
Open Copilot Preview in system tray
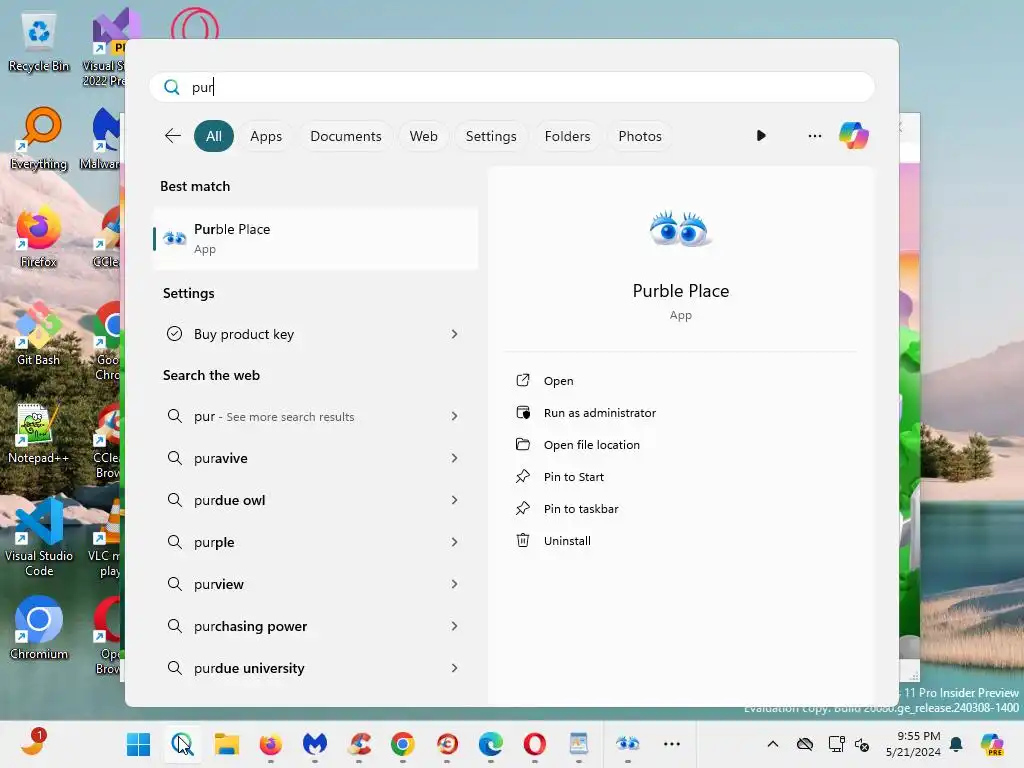(x=992, y=744)
